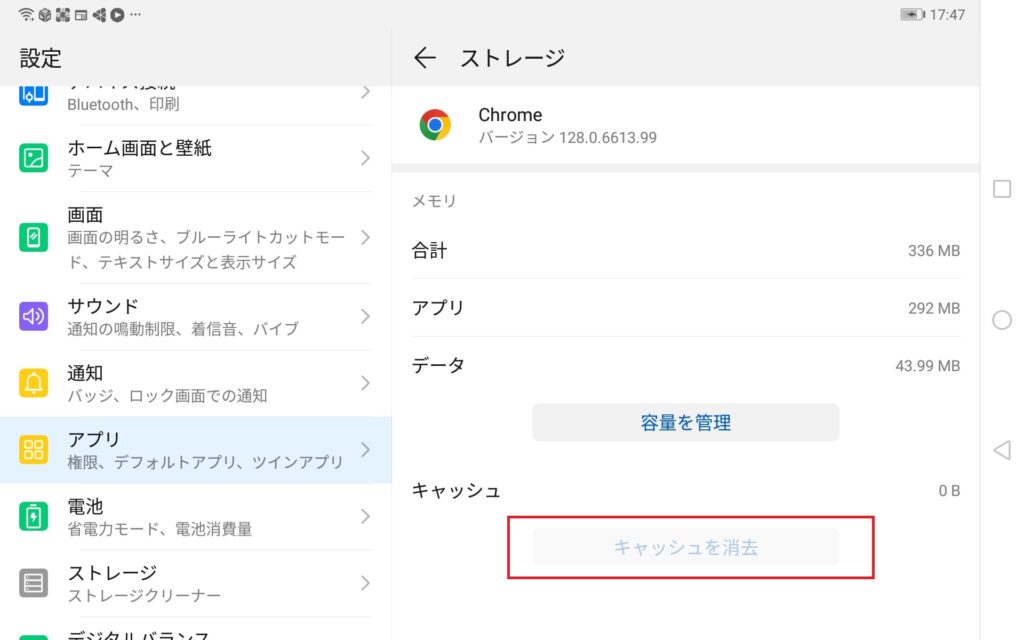Screen dimensions: 1024x640
Task: Tap the Wi-Fi status icon
Action: (26, 14)
